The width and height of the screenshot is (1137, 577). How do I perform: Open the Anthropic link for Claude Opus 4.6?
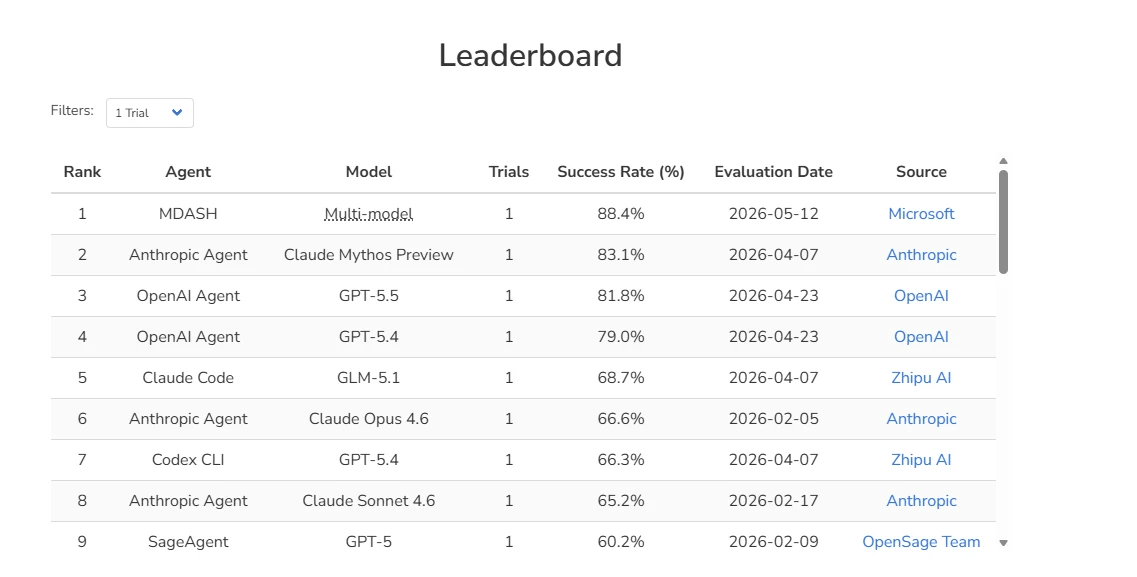[x=921, y=419]
